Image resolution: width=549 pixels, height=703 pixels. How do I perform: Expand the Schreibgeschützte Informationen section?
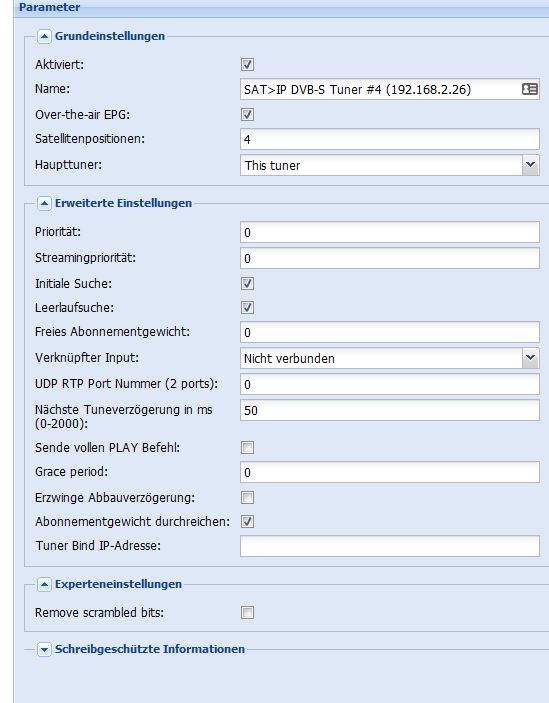44,649
